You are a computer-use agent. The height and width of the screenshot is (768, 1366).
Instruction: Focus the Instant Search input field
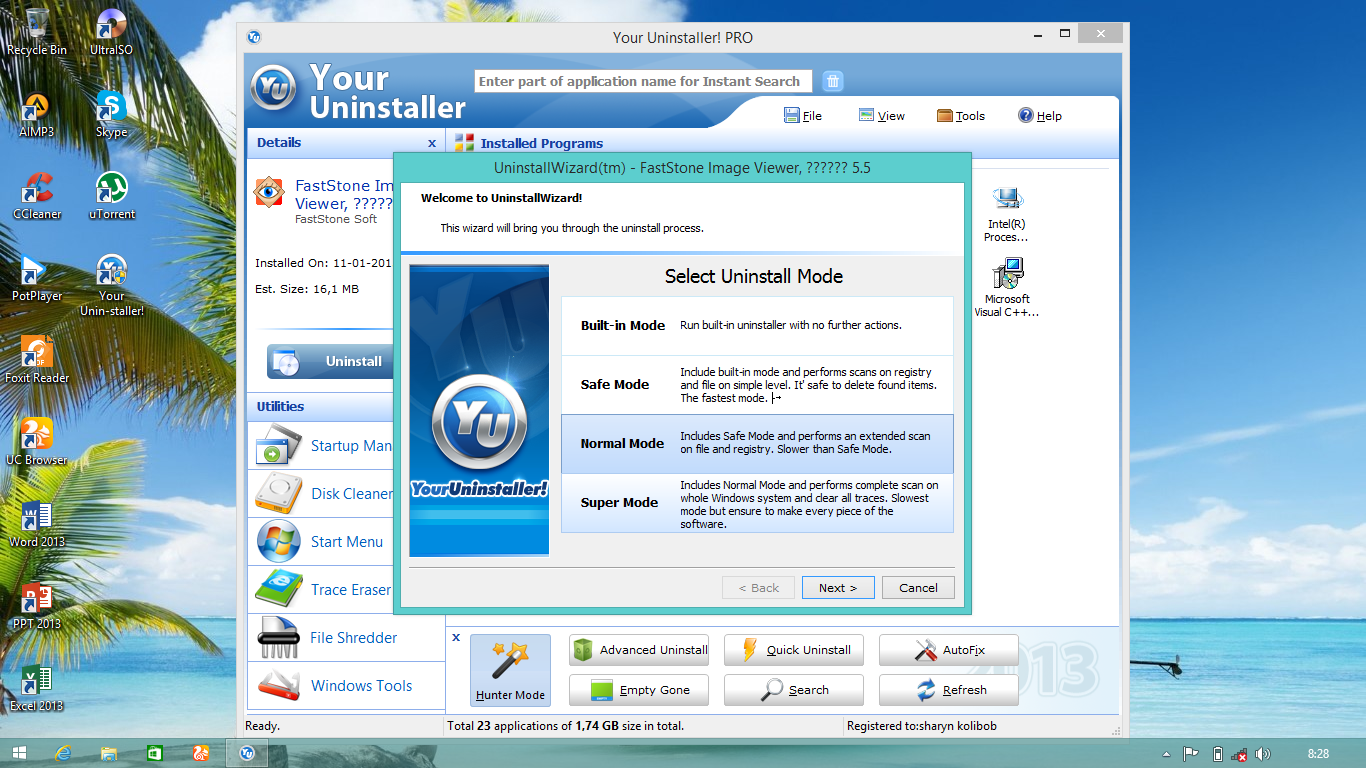click(643, 81)
